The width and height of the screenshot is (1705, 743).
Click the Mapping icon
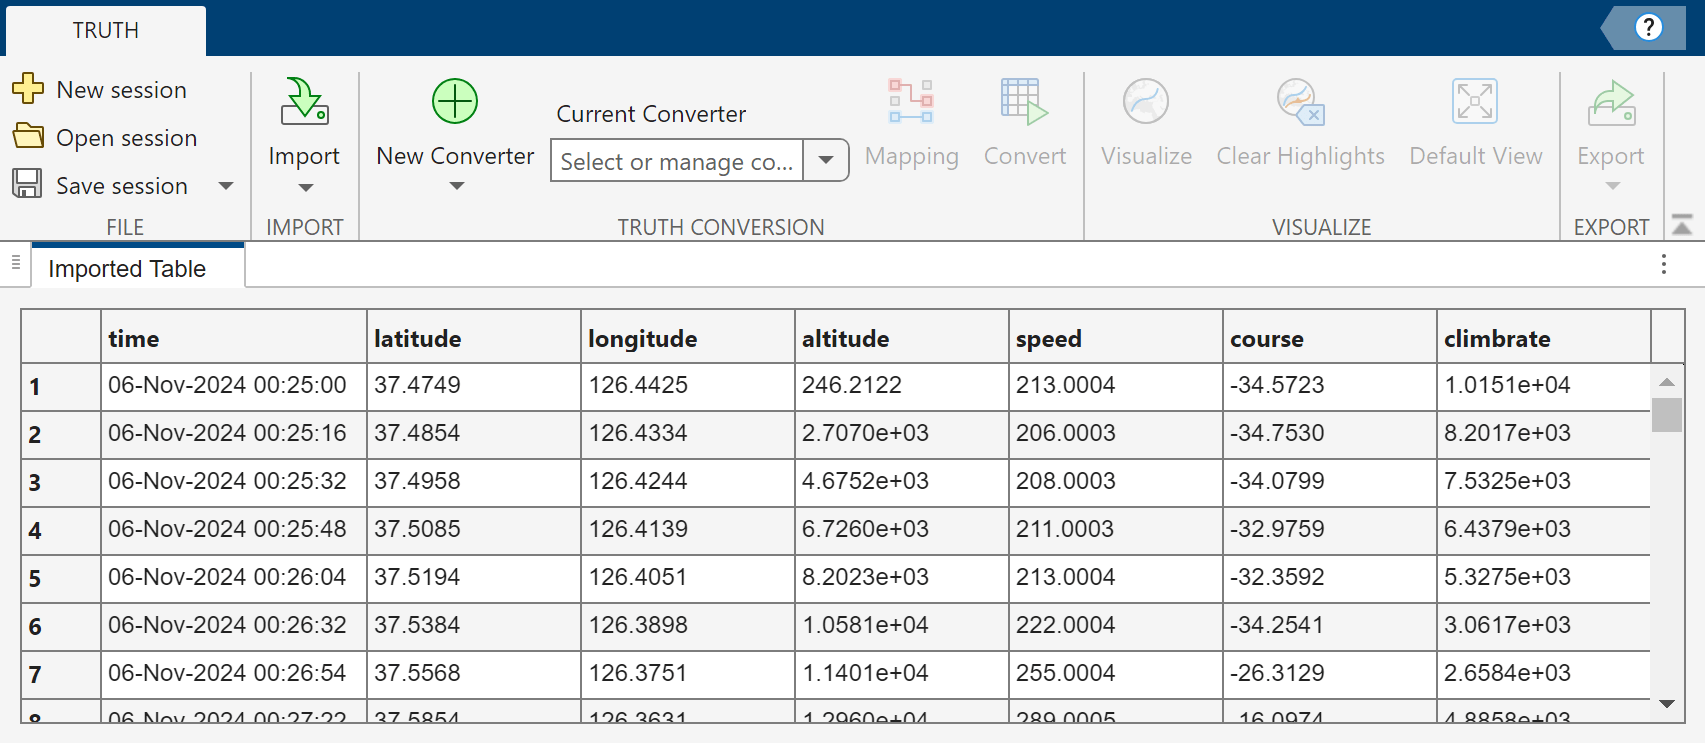coord(911,102)
